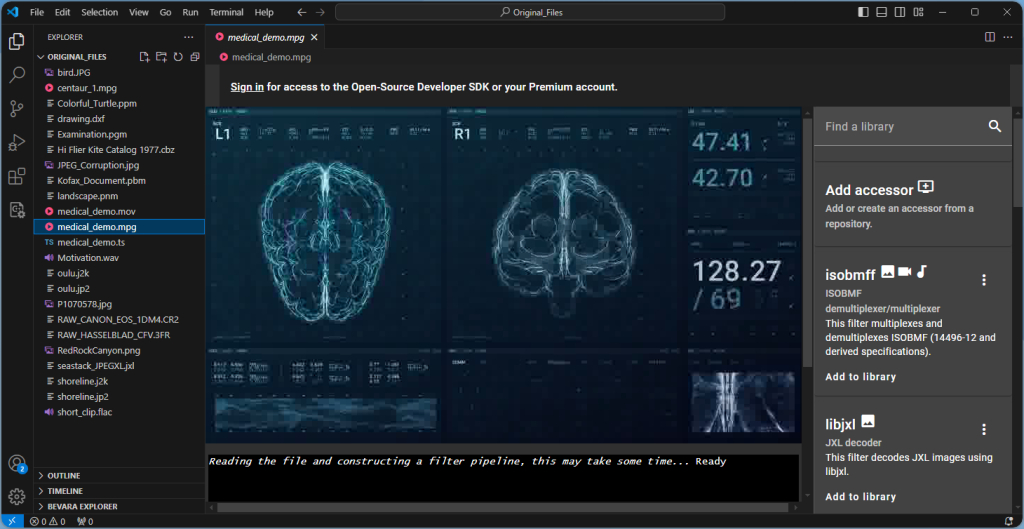
Task: Open centaur_1.mpg file
Action: [87, 88]
